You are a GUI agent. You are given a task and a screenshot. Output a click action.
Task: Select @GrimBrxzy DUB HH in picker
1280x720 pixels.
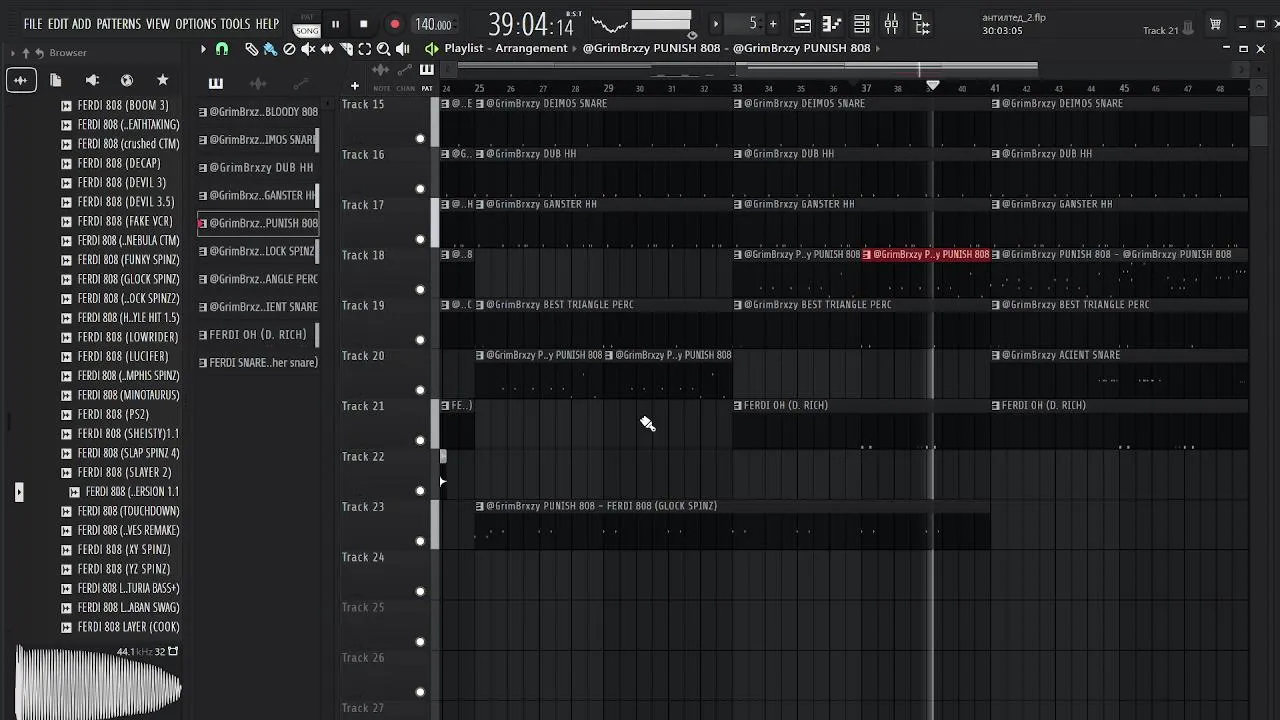pyautogui.click(x=258, y=168)
